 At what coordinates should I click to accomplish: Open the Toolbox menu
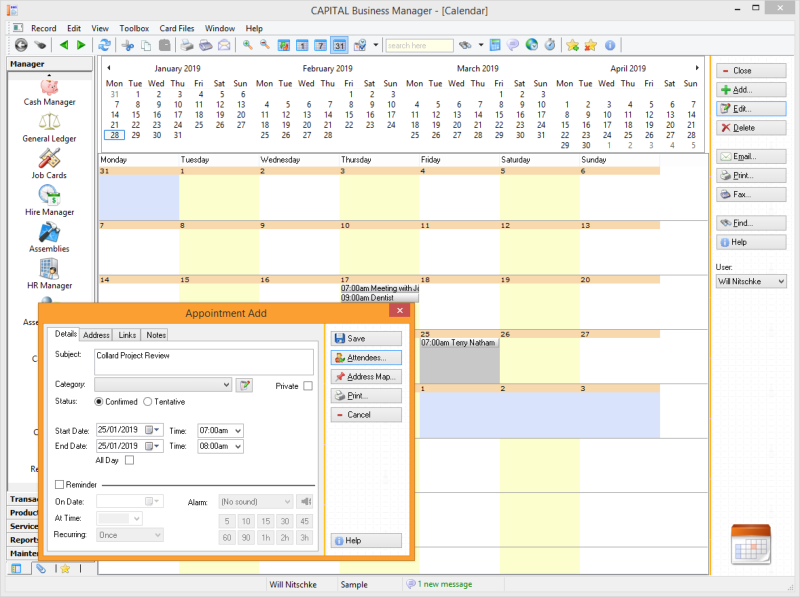pos(134,28)
